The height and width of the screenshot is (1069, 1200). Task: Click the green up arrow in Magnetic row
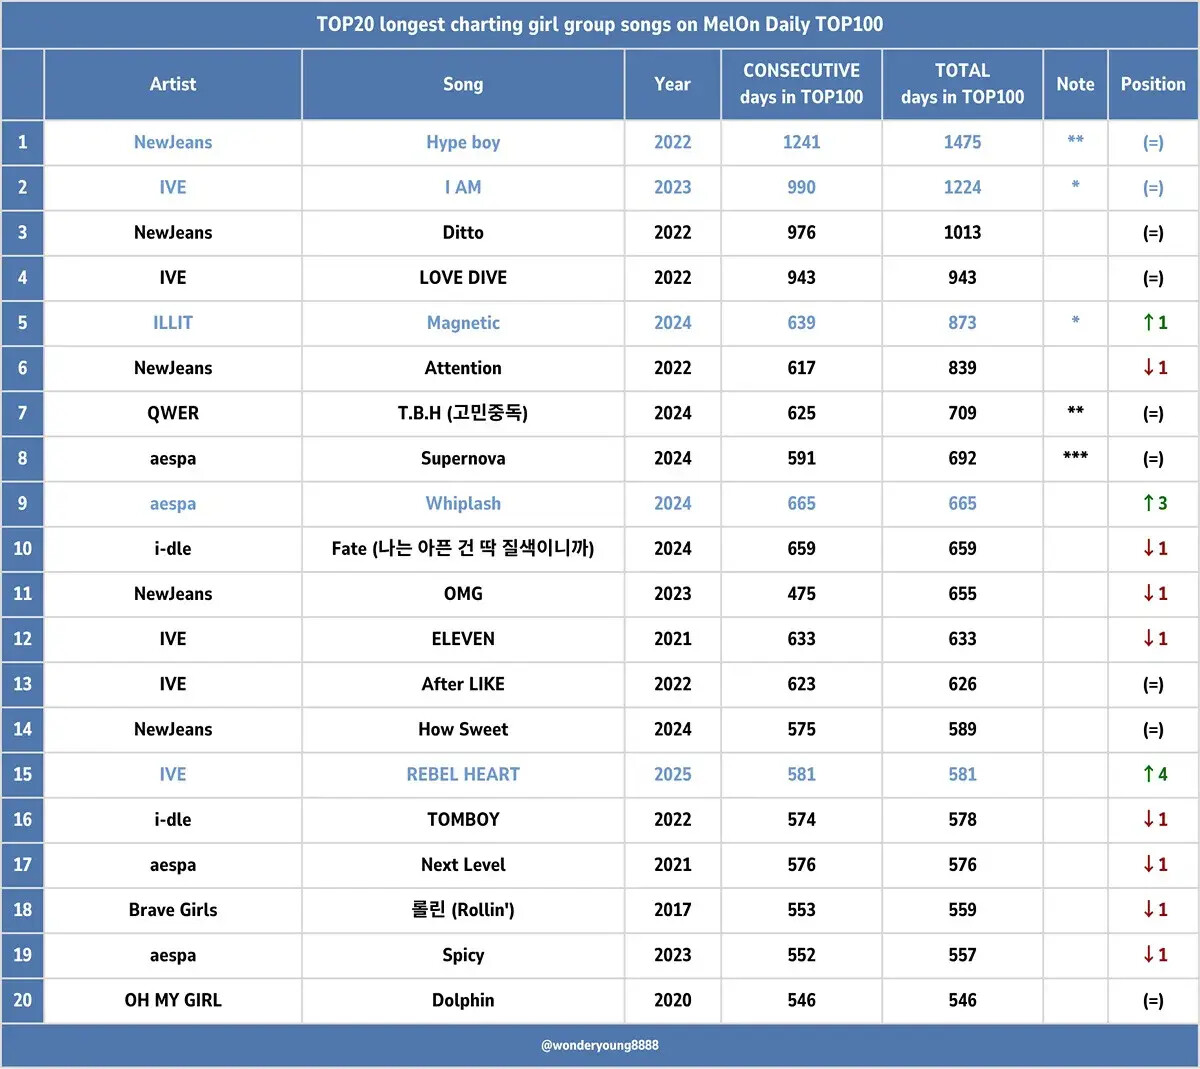pos(1149,322)
